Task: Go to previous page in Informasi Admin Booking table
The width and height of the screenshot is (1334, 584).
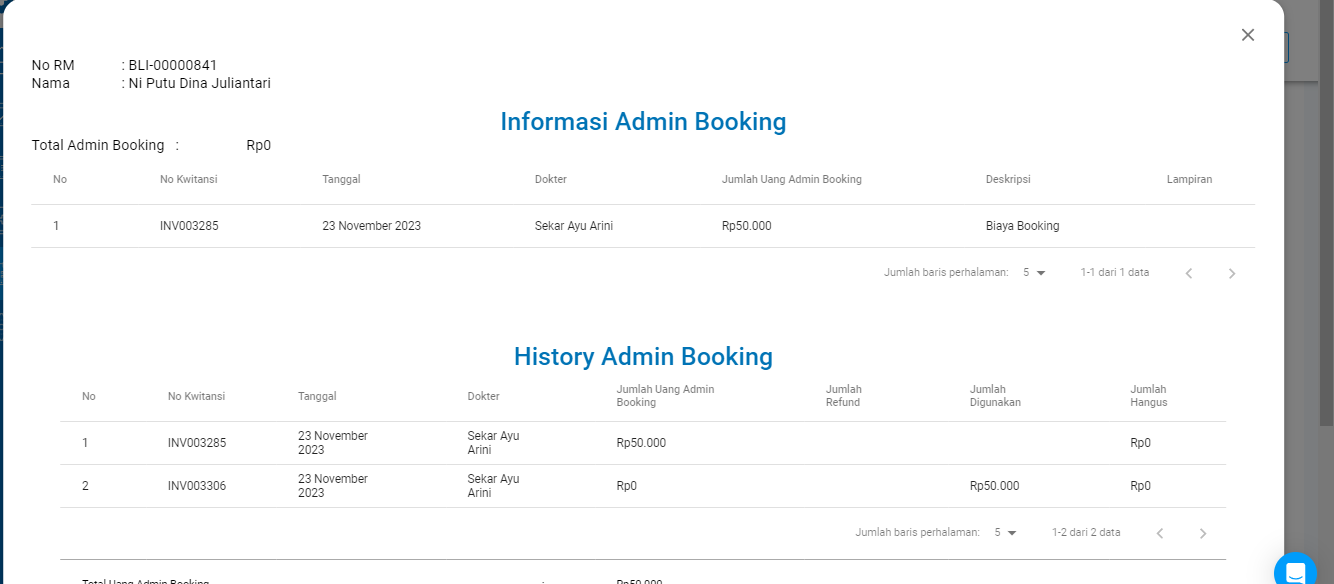Action: coord(1189,273)
